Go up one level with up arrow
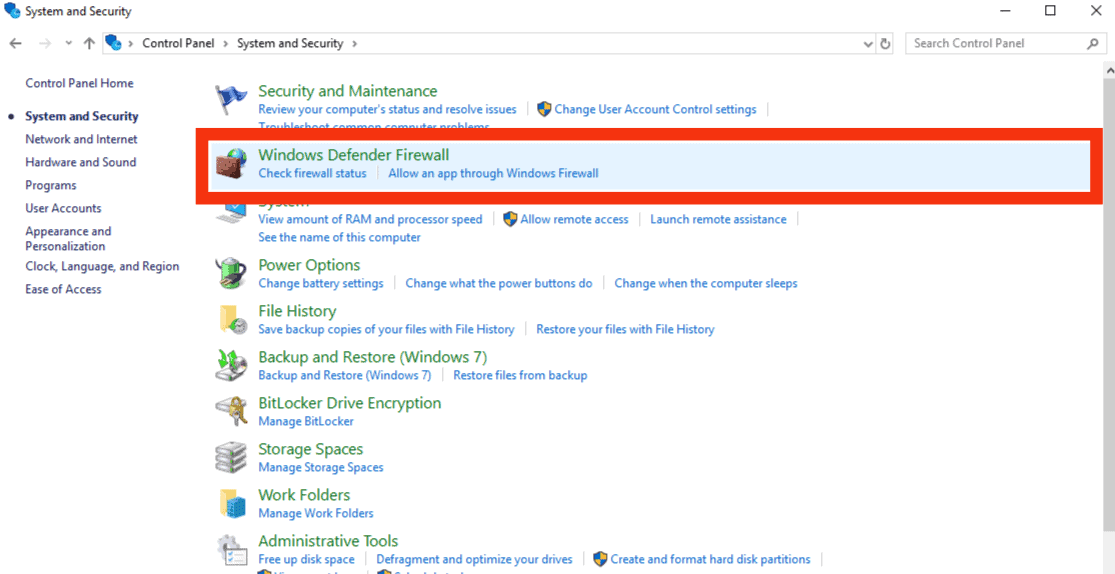Image resolution: width=1115 pixels, height=574 pixels. click(x=89, y=43)
